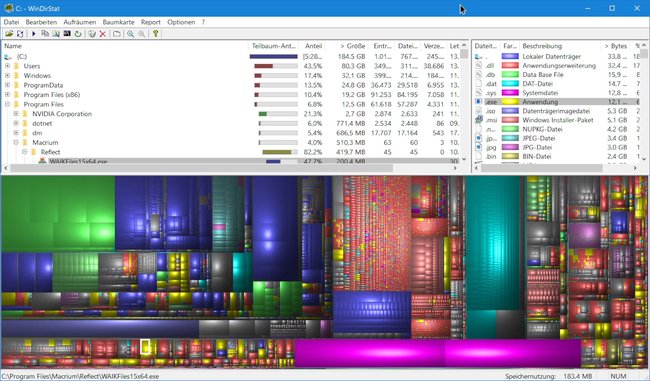Click the Open drive toolbar icon
This screenshot has width=650, height=381.
pyautogui.click(x=9, y=34)
